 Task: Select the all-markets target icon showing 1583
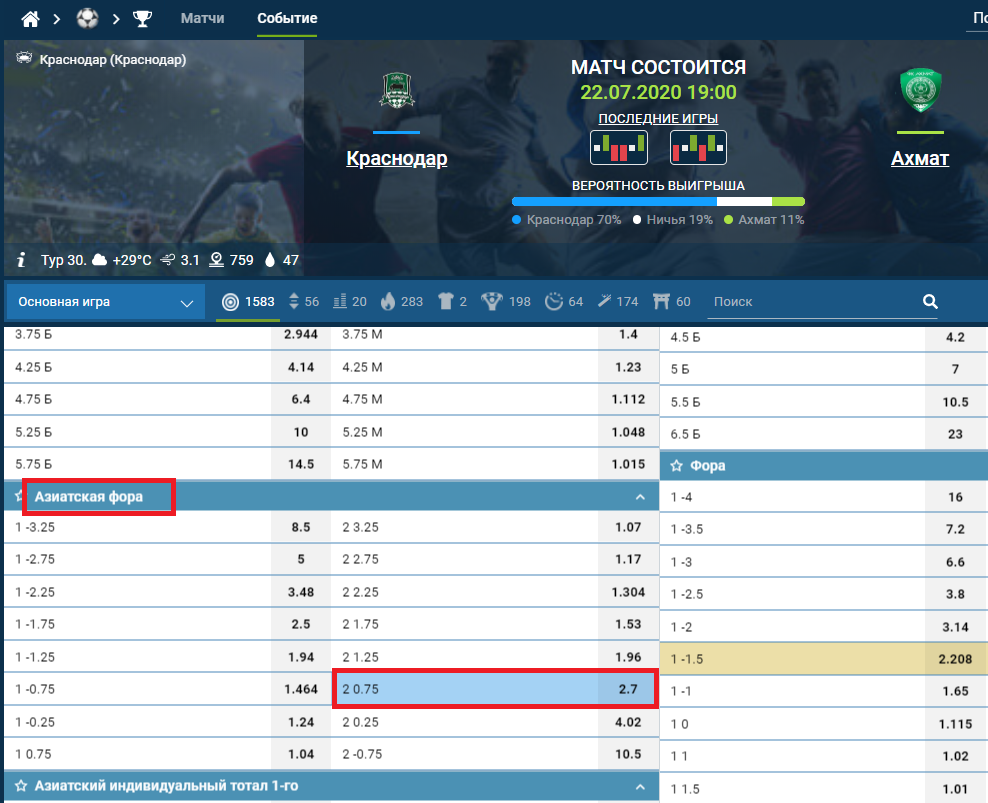pyautogui.click(x=231, y=301)
